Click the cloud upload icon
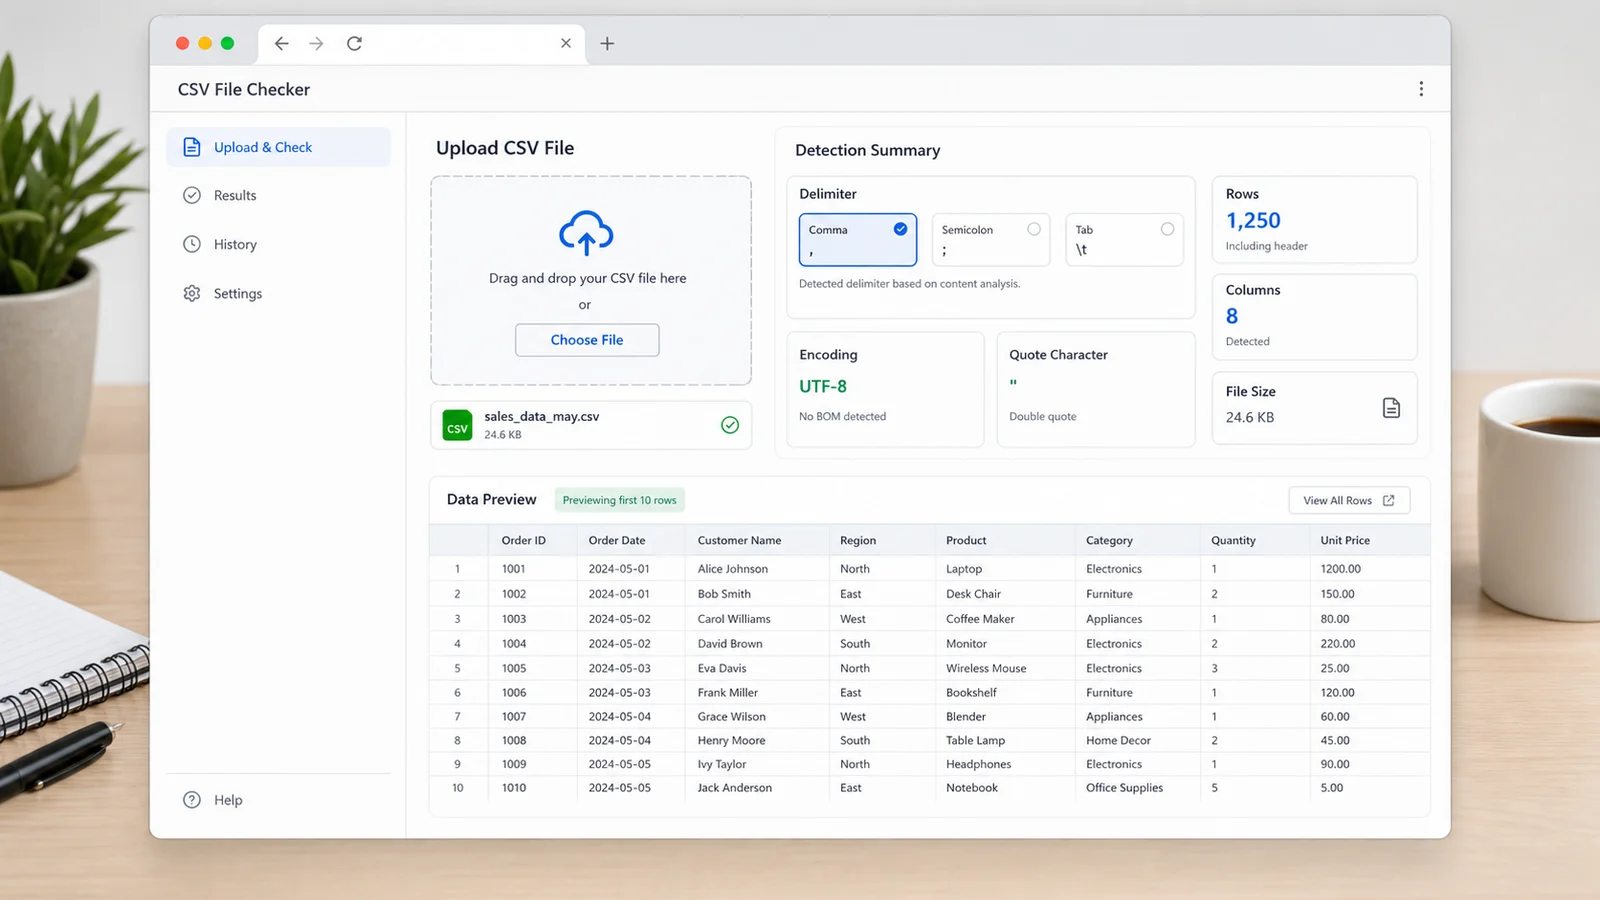Image resolution: width=1600 pixels, height=900 pixels. [x=586, y=233]
